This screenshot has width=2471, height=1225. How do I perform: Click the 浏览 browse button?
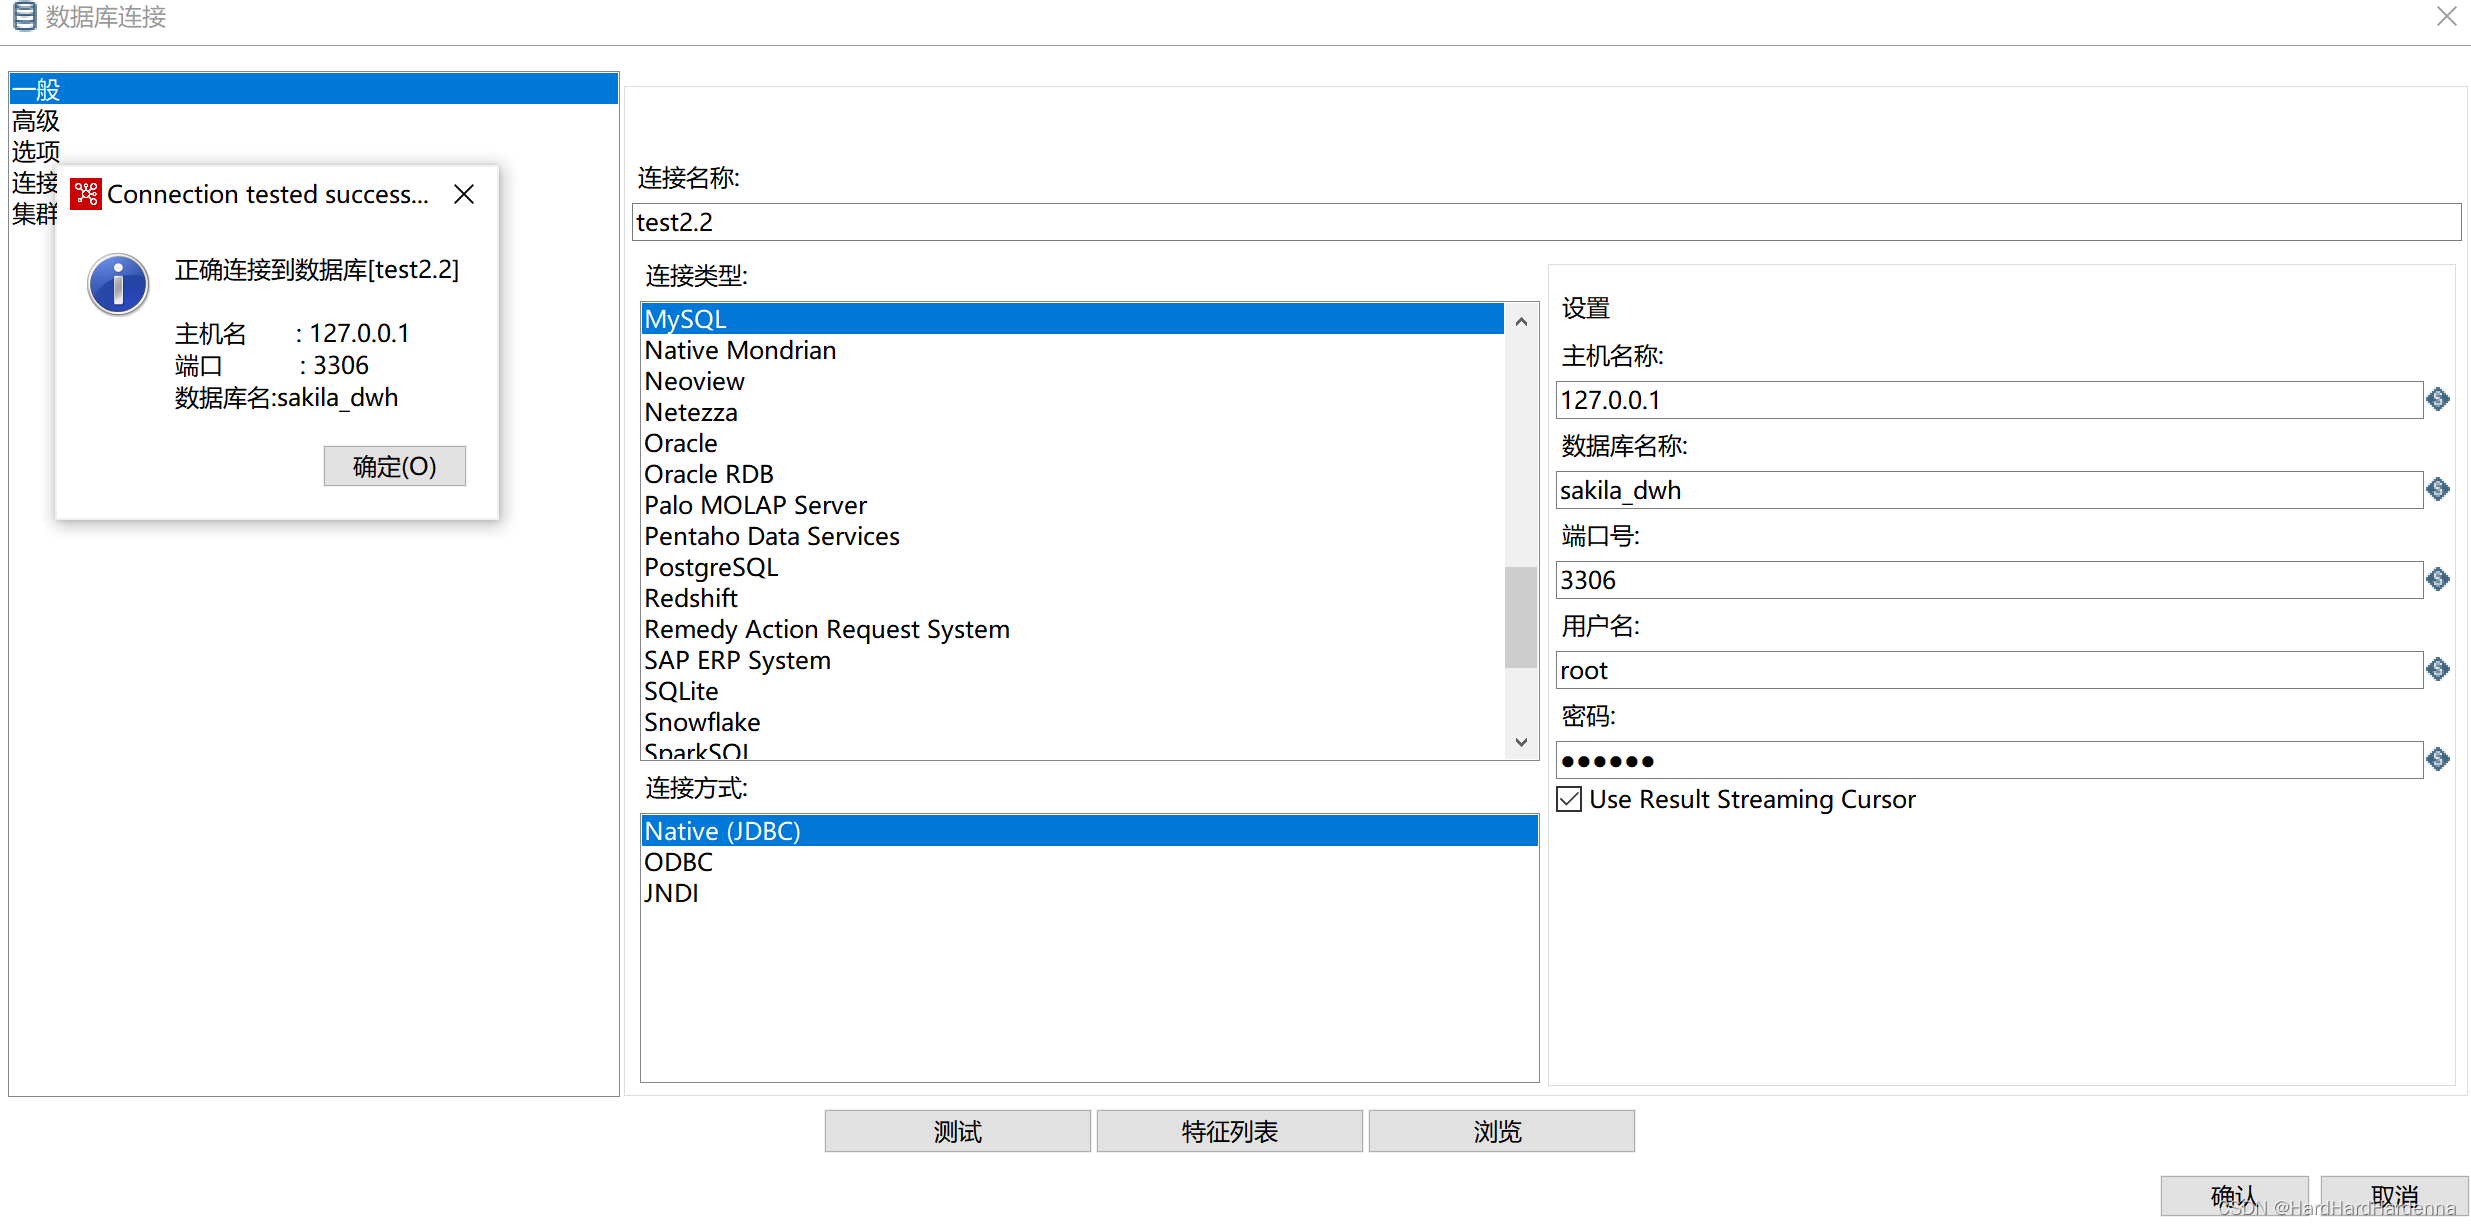click(x=1501, y=1131)
